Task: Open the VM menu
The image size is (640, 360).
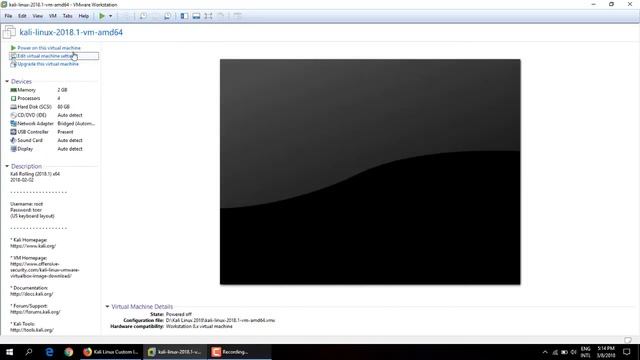Action: coord(53,16)
